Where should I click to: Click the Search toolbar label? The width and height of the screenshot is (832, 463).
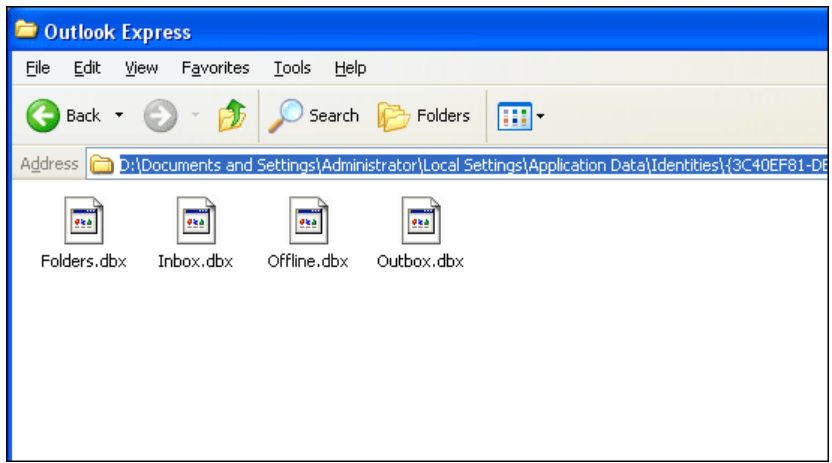(334, 116)
